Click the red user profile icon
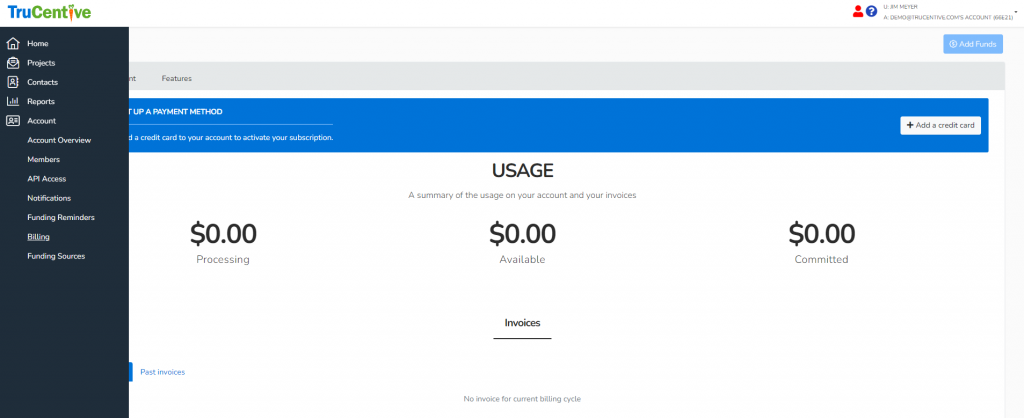Screen dimensions: 1024x418 click(x=858, y=12)
